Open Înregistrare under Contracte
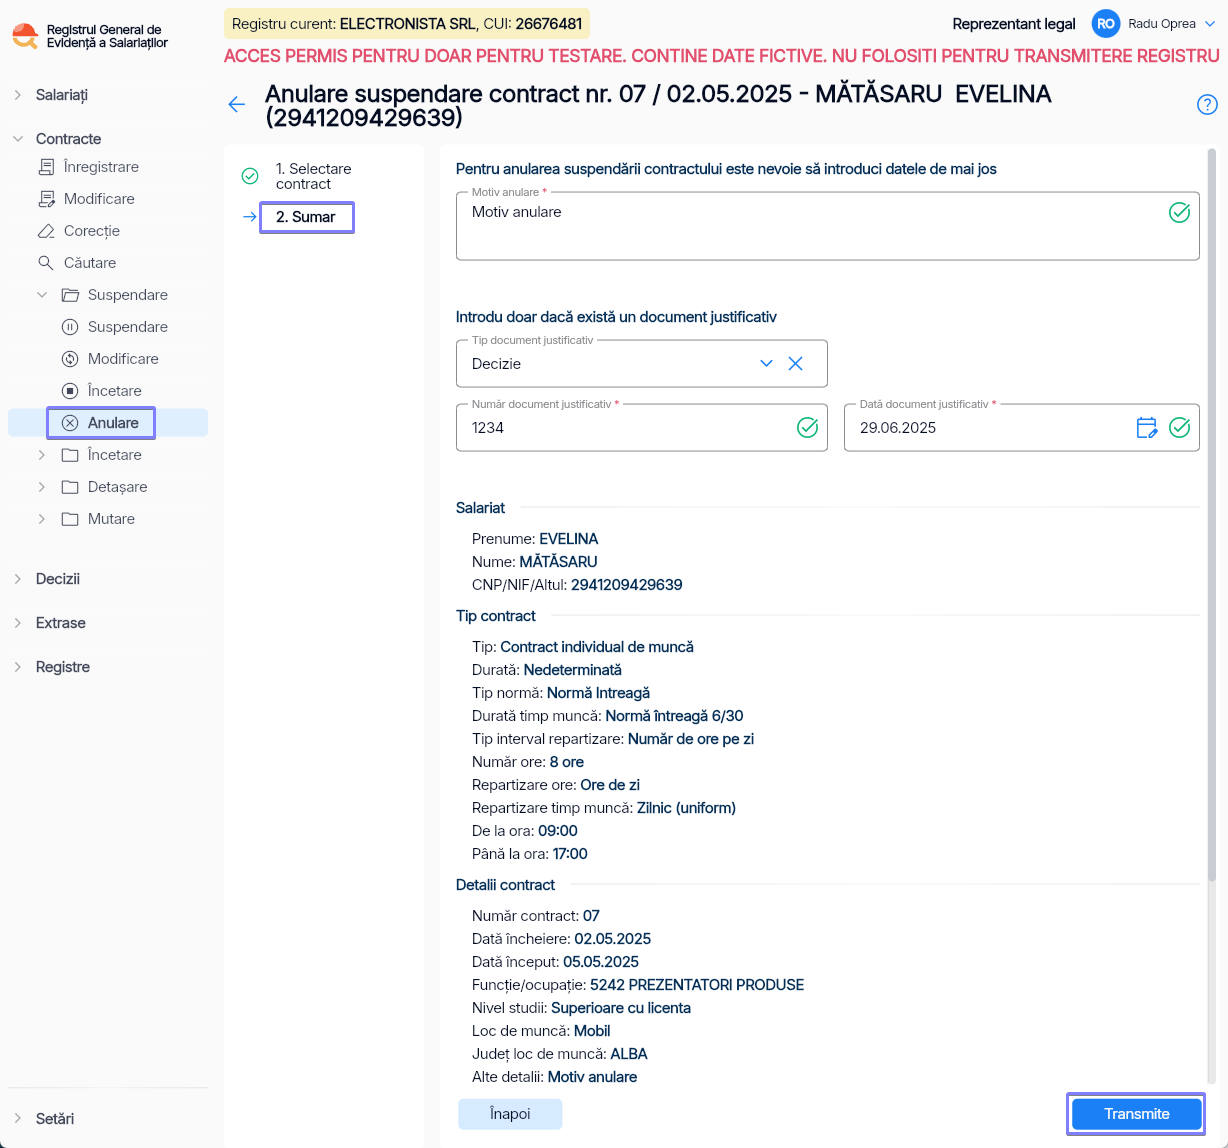The image size is (1228, 1148). (101, 167)
